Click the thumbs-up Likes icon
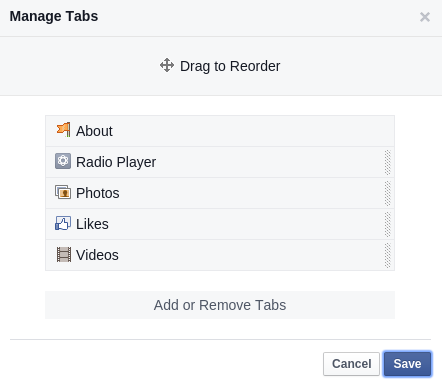Image resolution: width=442 pixels, height=386 pixels. [63, 223]
